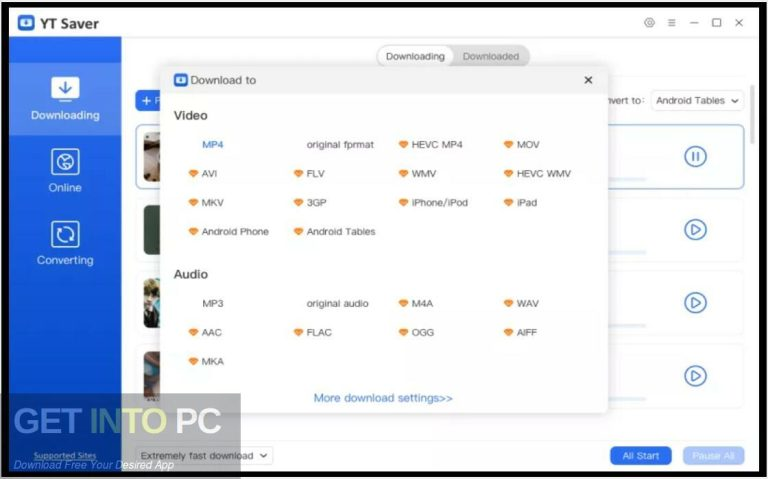Start the fourth download item
The width and height of the screenshot is (768, 479).
695,376
